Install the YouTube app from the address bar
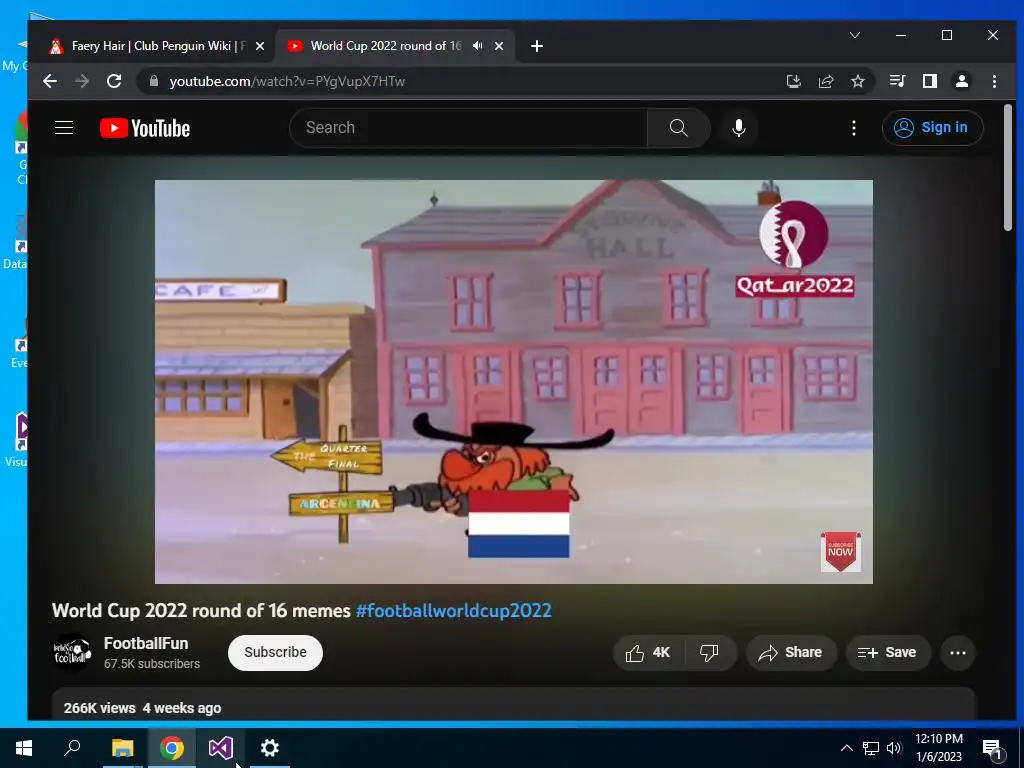Screen dimensions: 1024x768 793,81
